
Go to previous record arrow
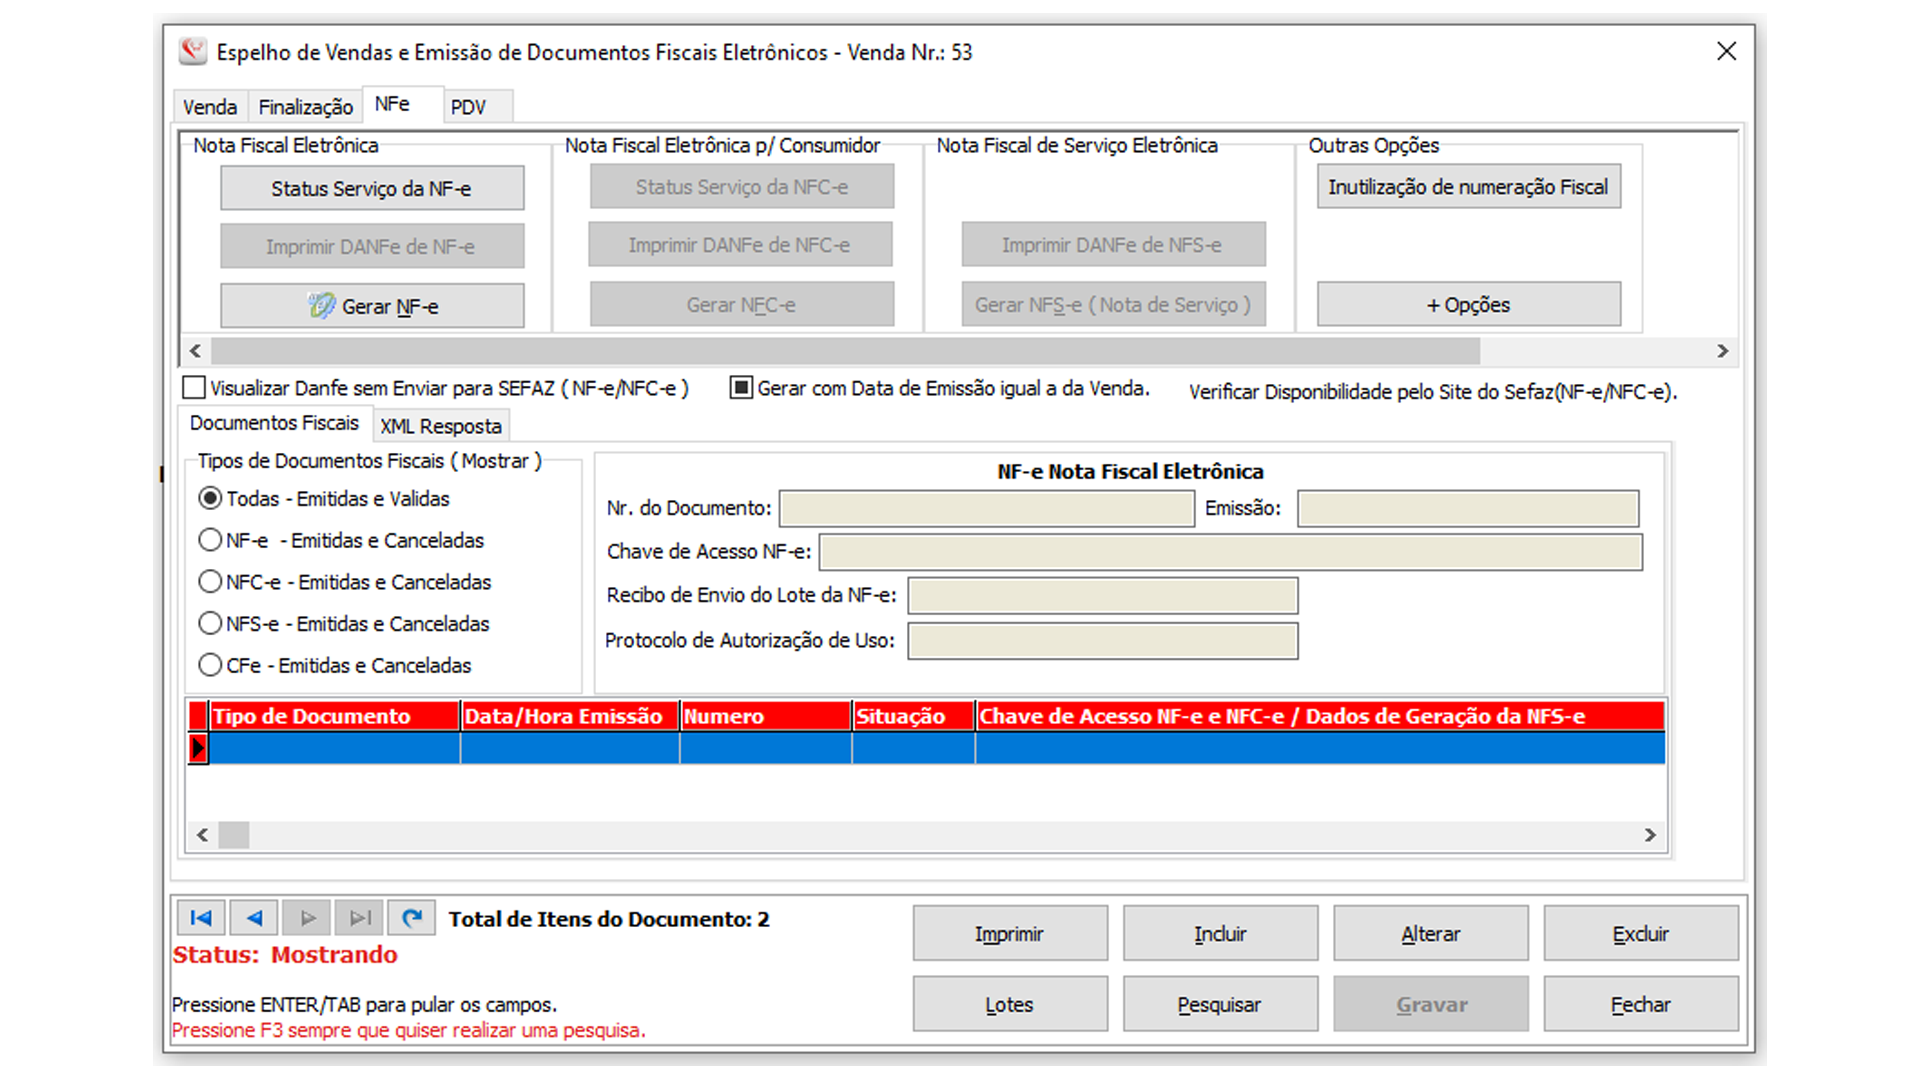(254, 918)
